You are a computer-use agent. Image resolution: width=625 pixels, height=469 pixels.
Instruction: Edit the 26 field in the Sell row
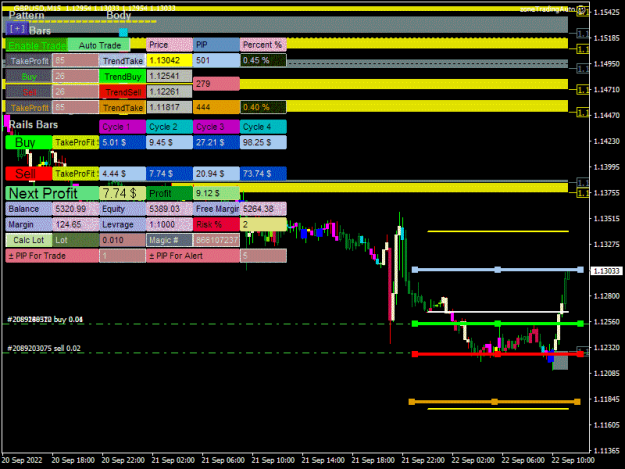(x=75, y=92)
